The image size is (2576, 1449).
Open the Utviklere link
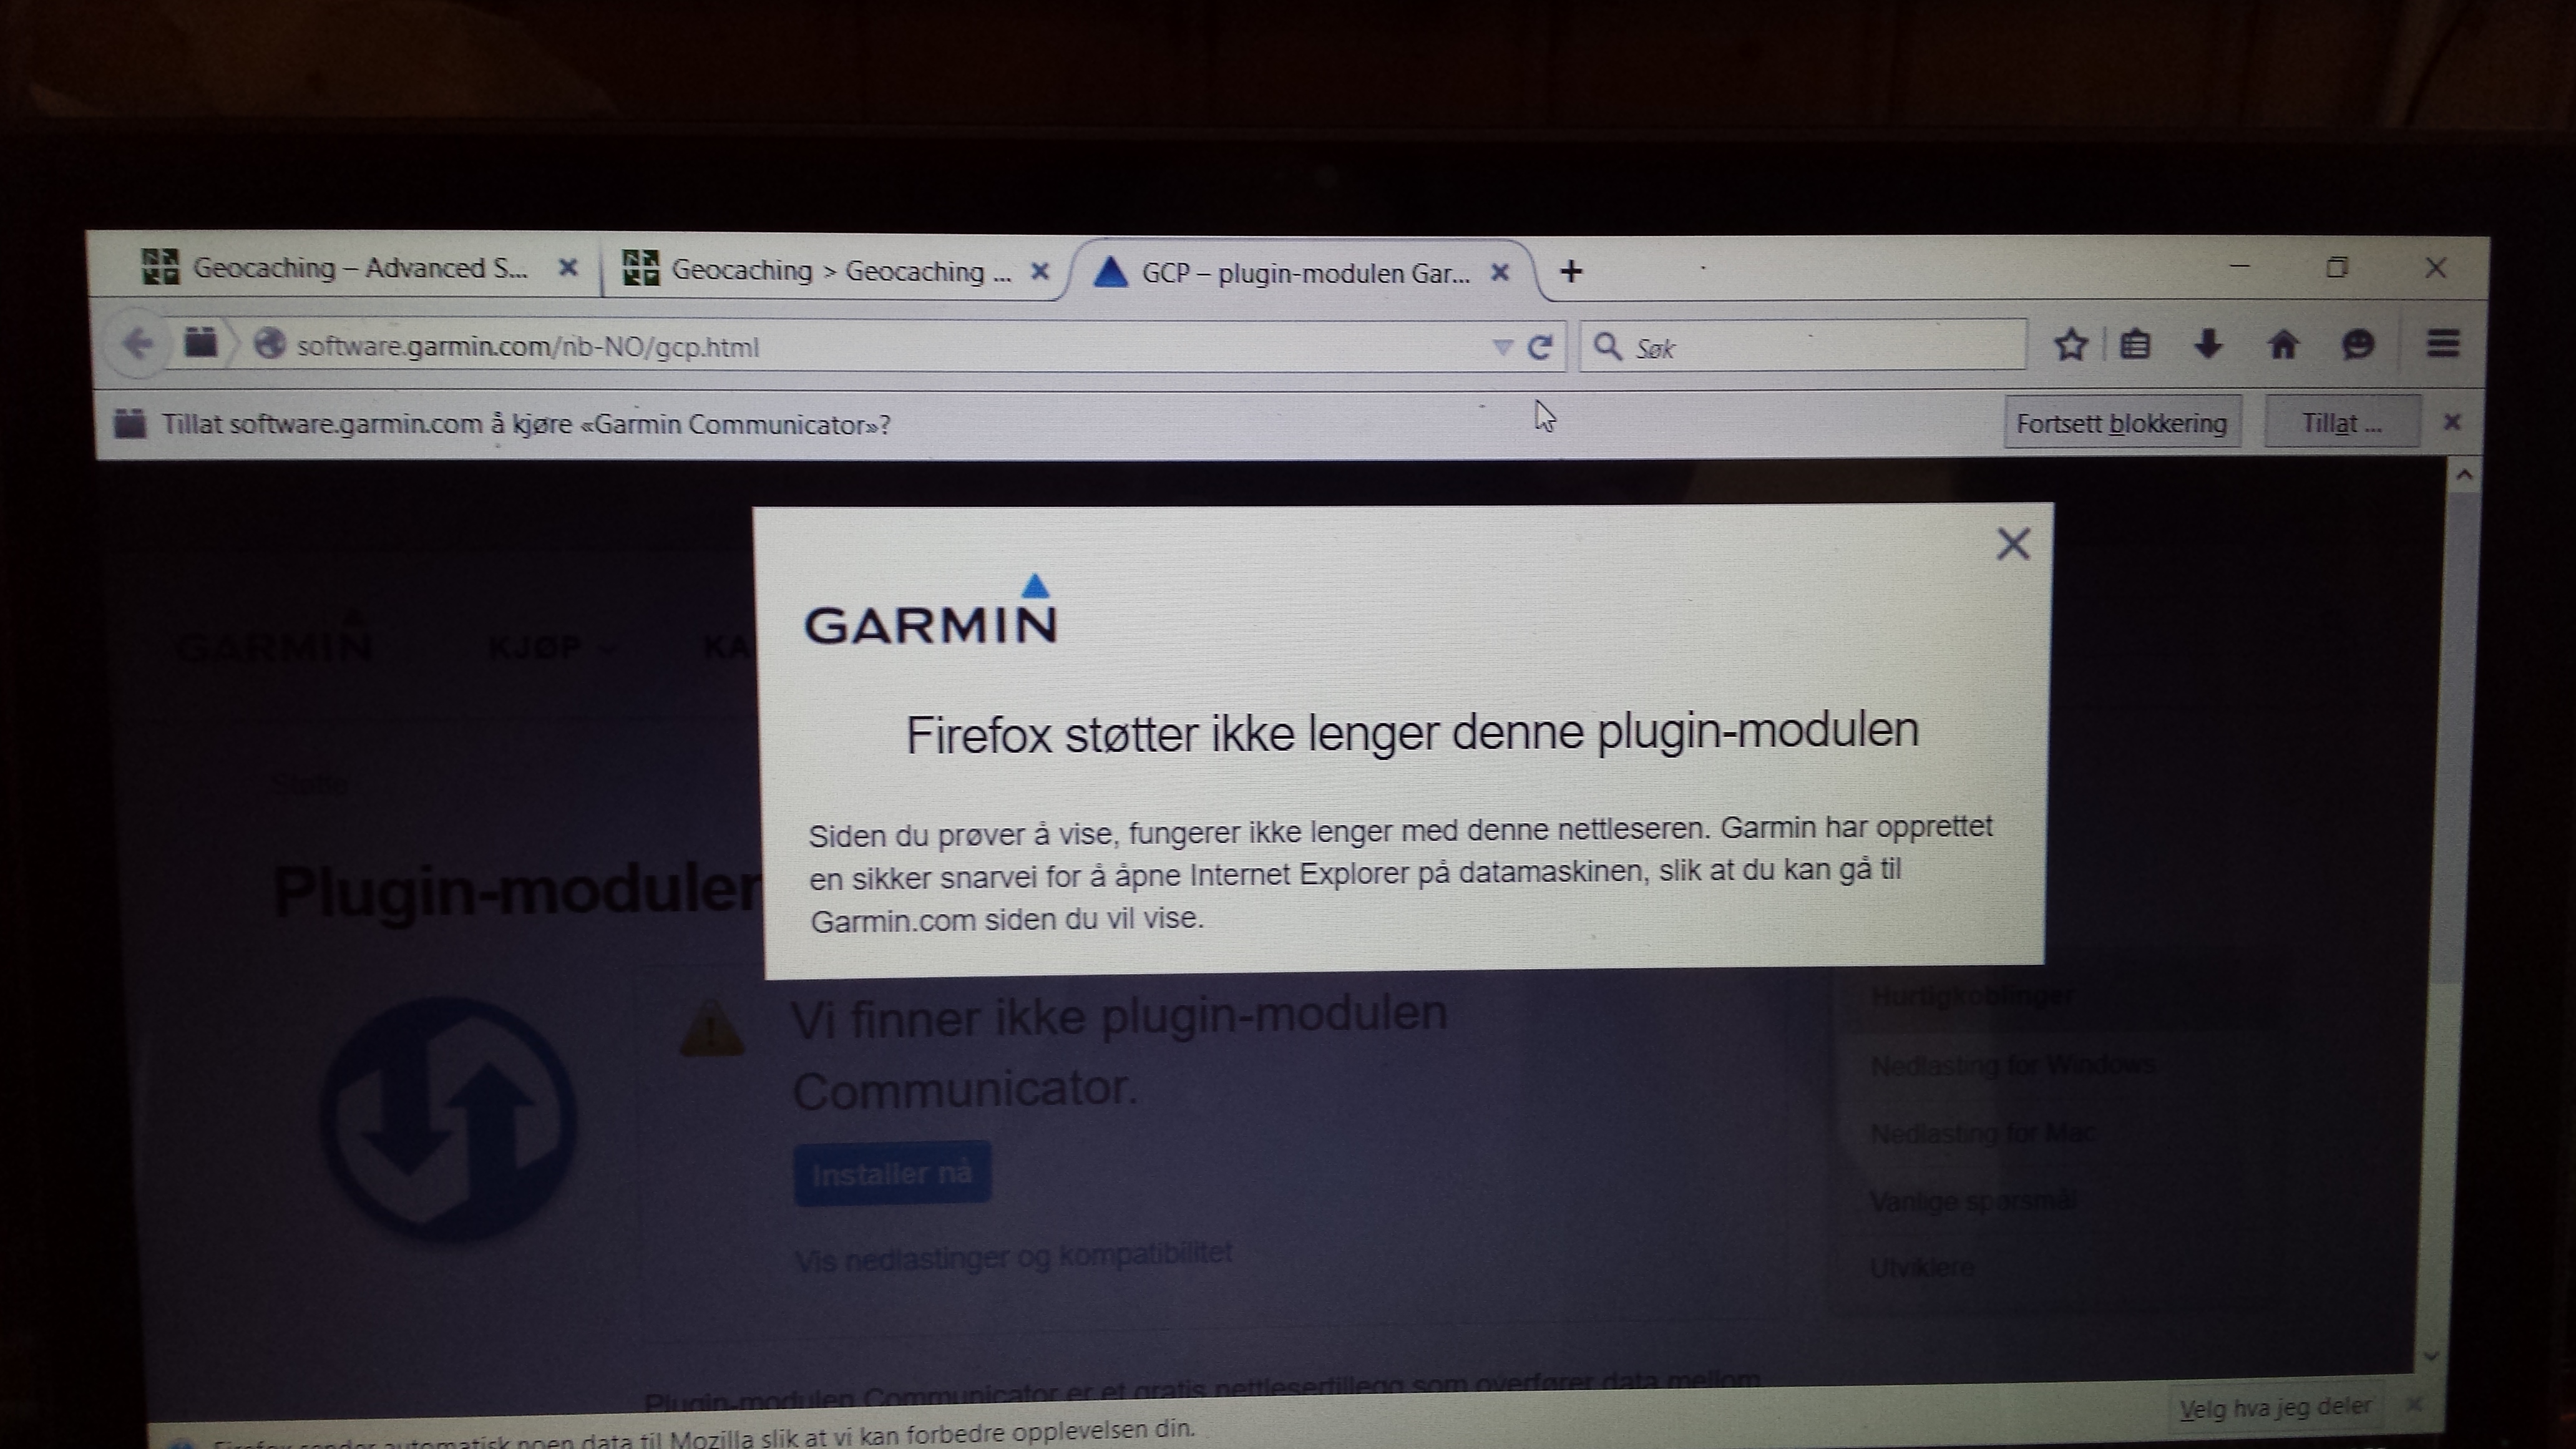pos(1922,1267)
